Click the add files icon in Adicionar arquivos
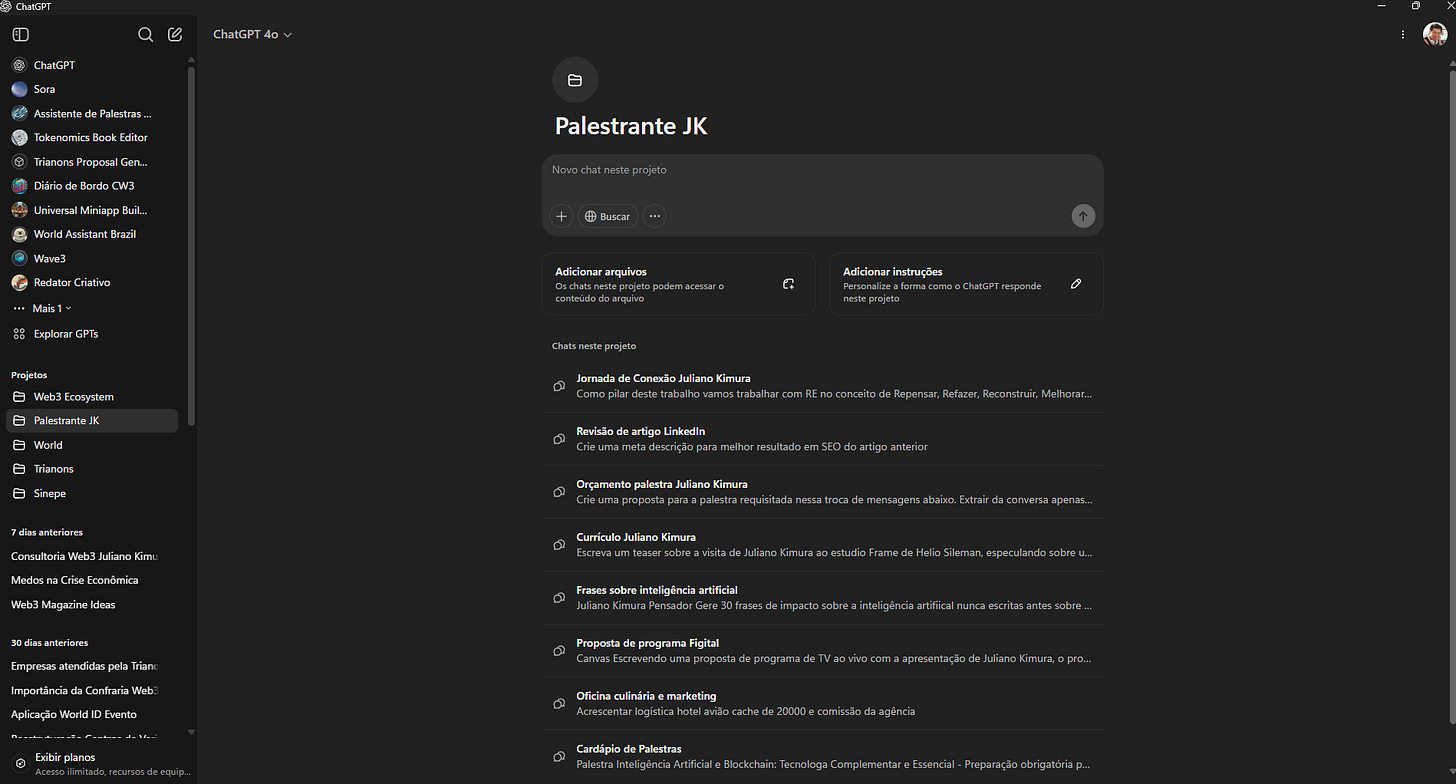 [x=789, y=284]
